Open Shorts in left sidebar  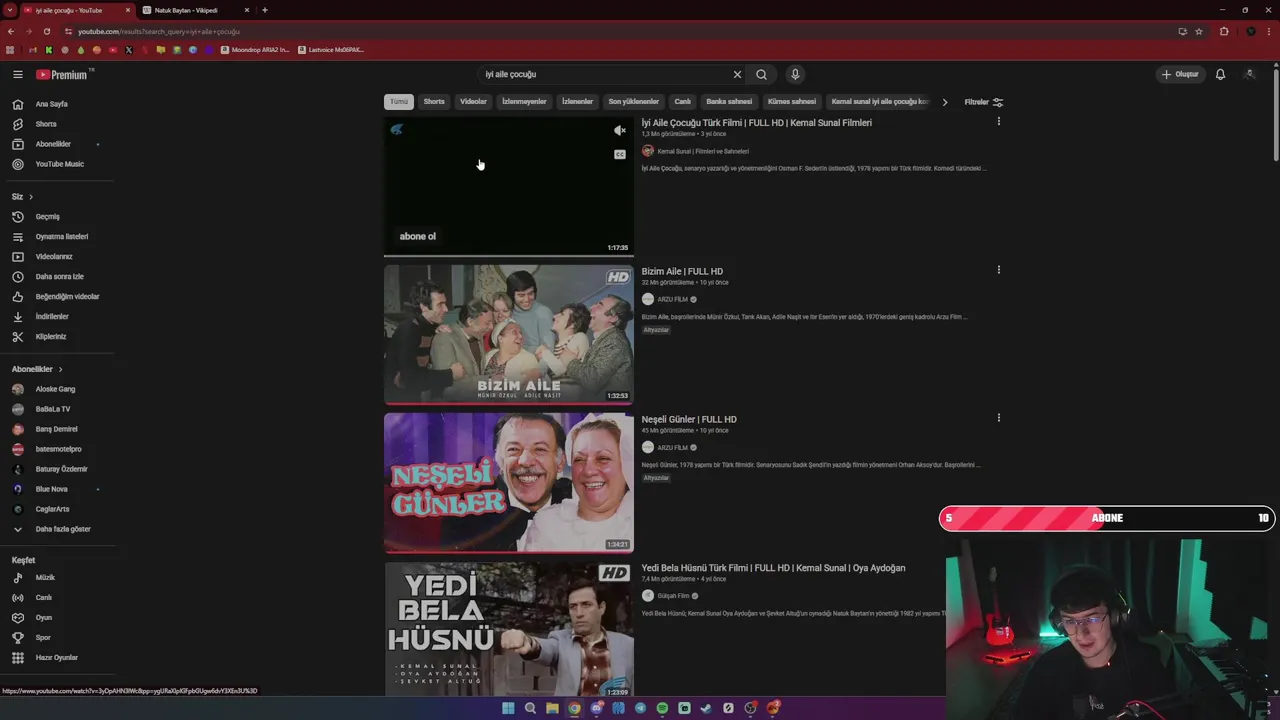(46, 124)
